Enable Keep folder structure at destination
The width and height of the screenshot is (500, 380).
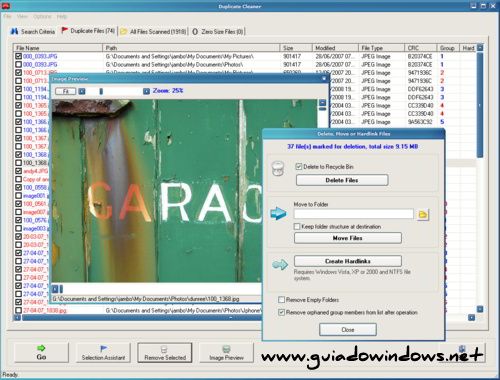[297, 226]
